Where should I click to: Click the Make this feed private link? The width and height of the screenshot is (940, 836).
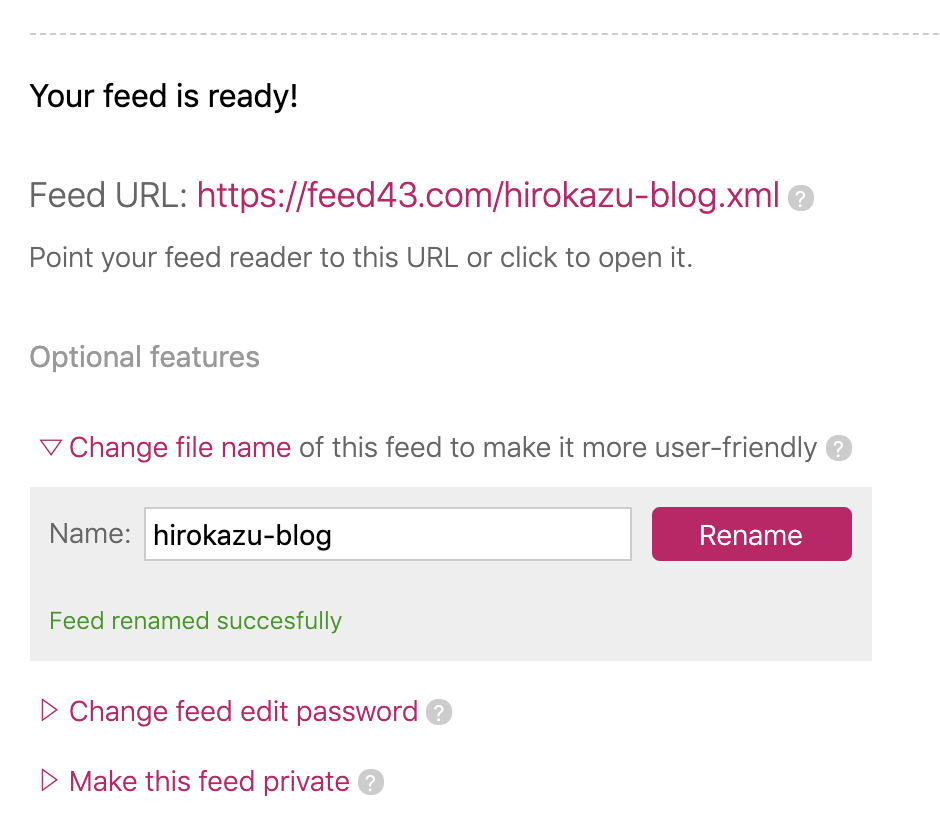209,781
